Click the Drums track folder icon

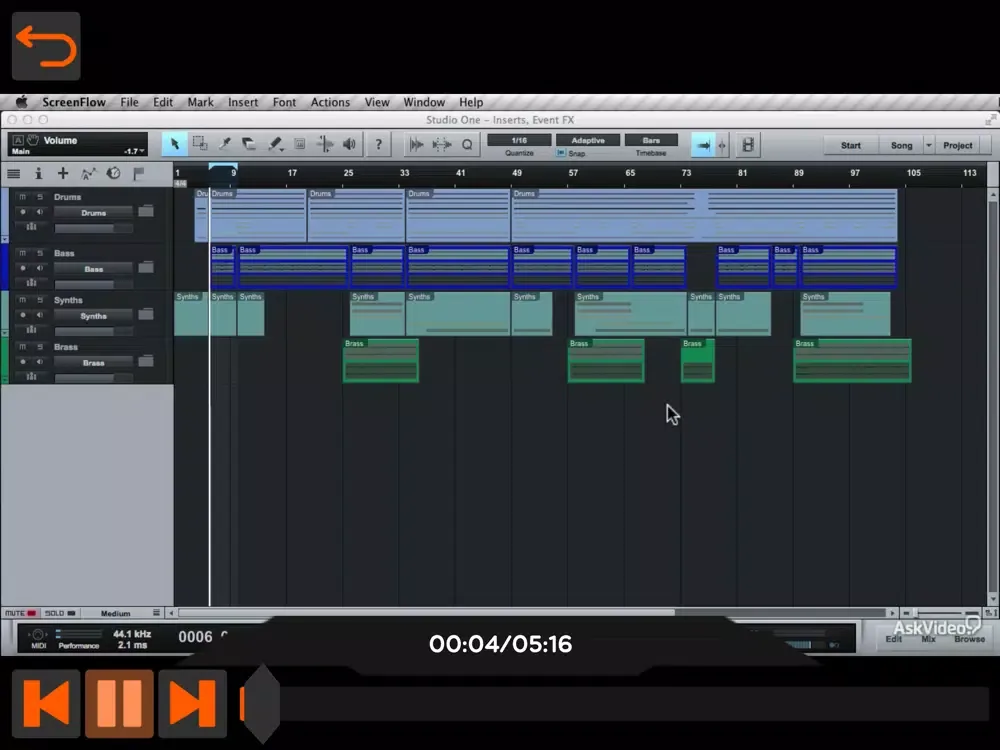pyautogui.click(x=146, y=211)
